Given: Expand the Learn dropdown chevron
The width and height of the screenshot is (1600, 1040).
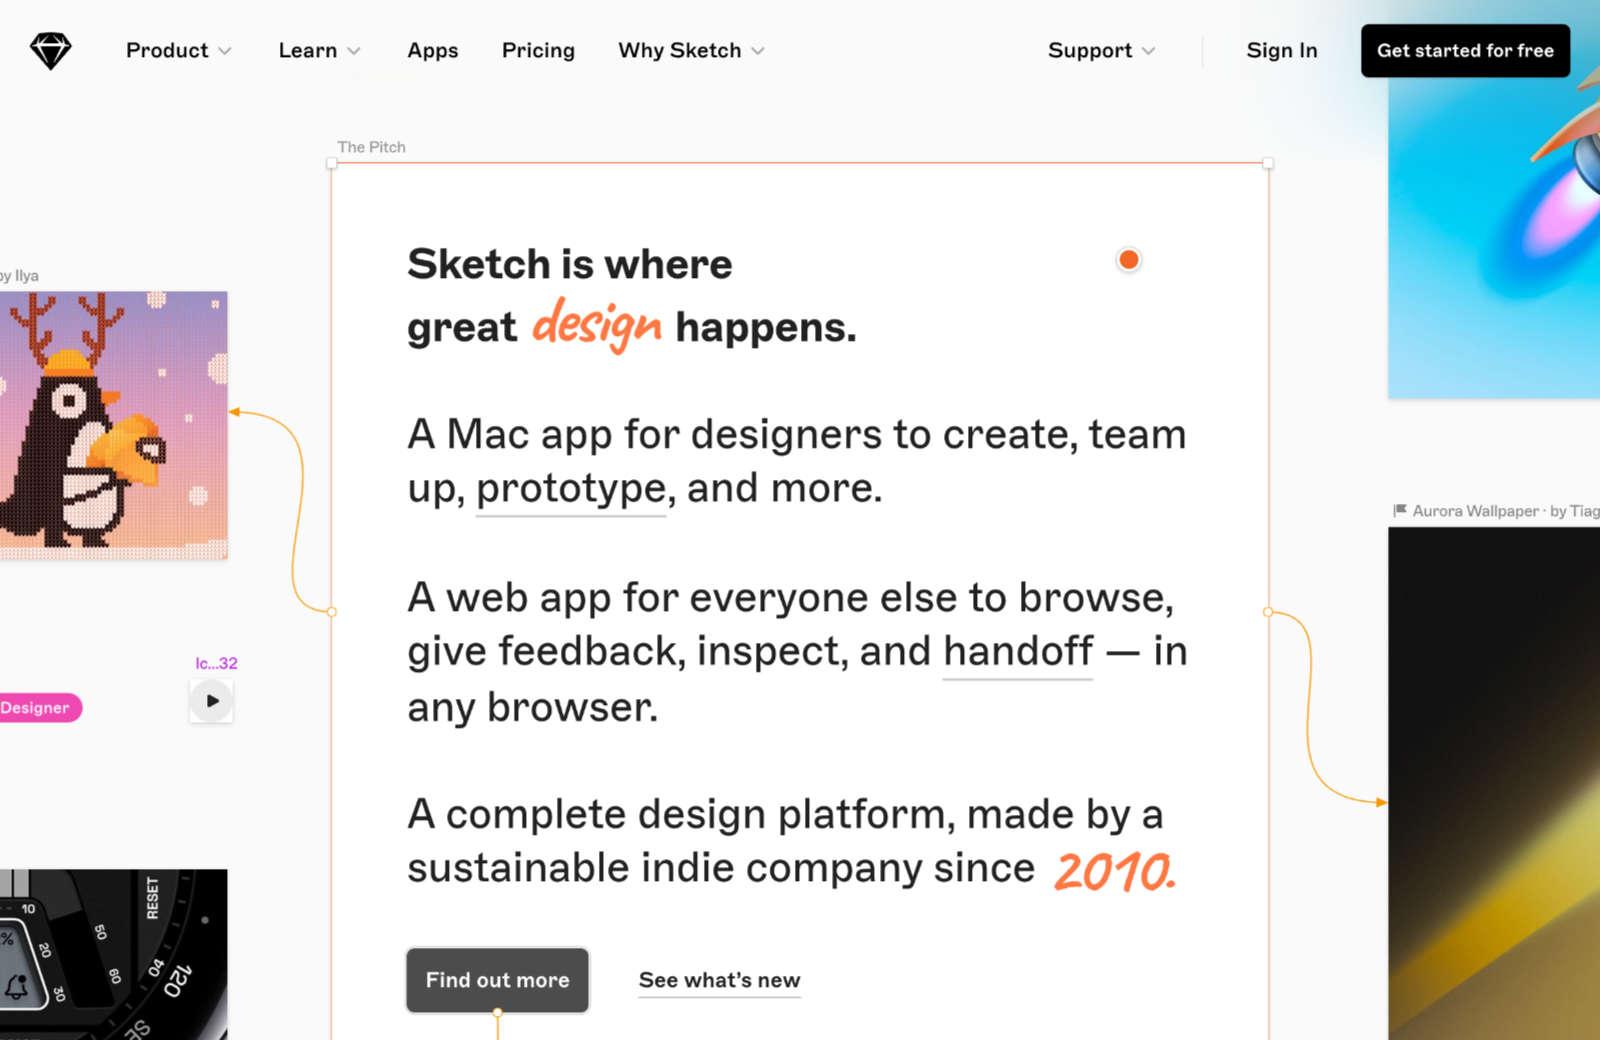Looking at the screenshot, I should 354,51.
